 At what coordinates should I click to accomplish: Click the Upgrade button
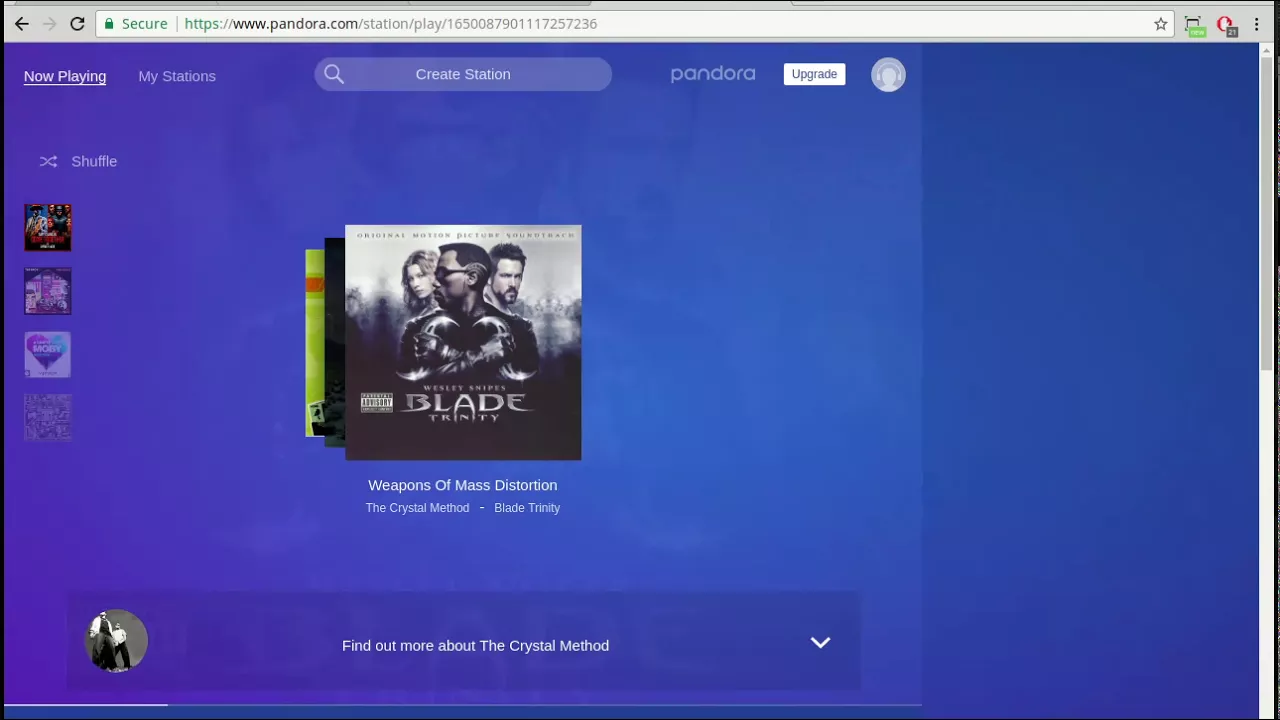pyautogui.click(x=814, y=74)
